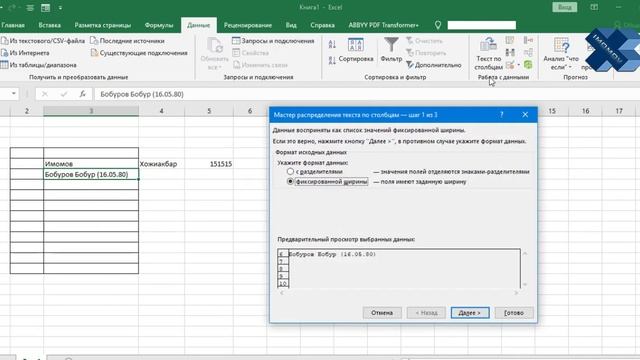
Task: Open 'Существующие подключения' existing connections
Action: [x=139, y=53]
